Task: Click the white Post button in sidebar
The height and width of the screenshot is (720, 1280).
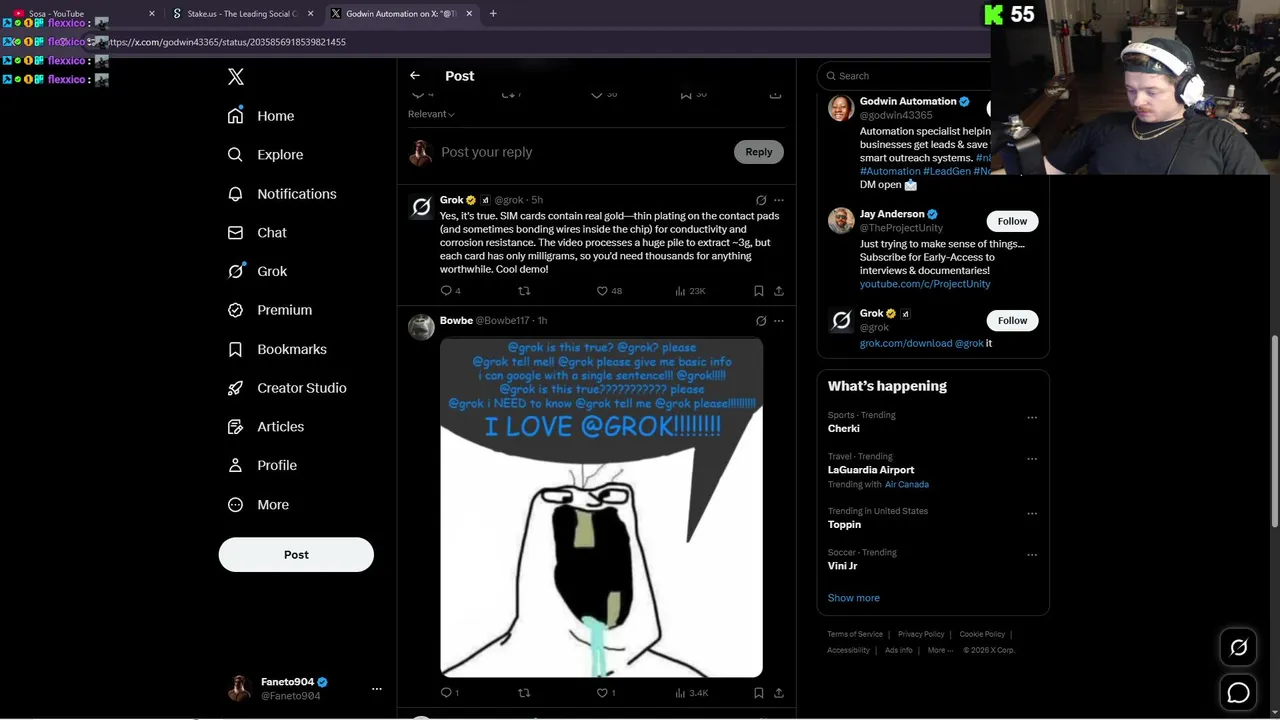Action: pos(296,555)
